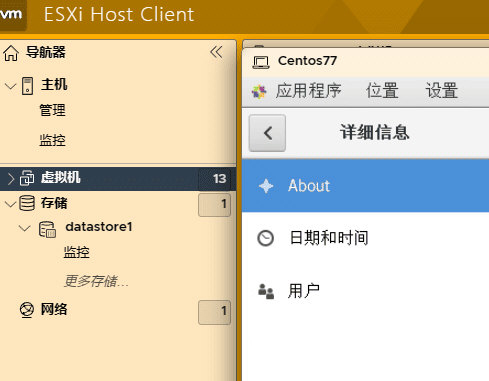Select 日期和时间 entry
This screenshot has width=489, height=381.
(x=365, y=238)
